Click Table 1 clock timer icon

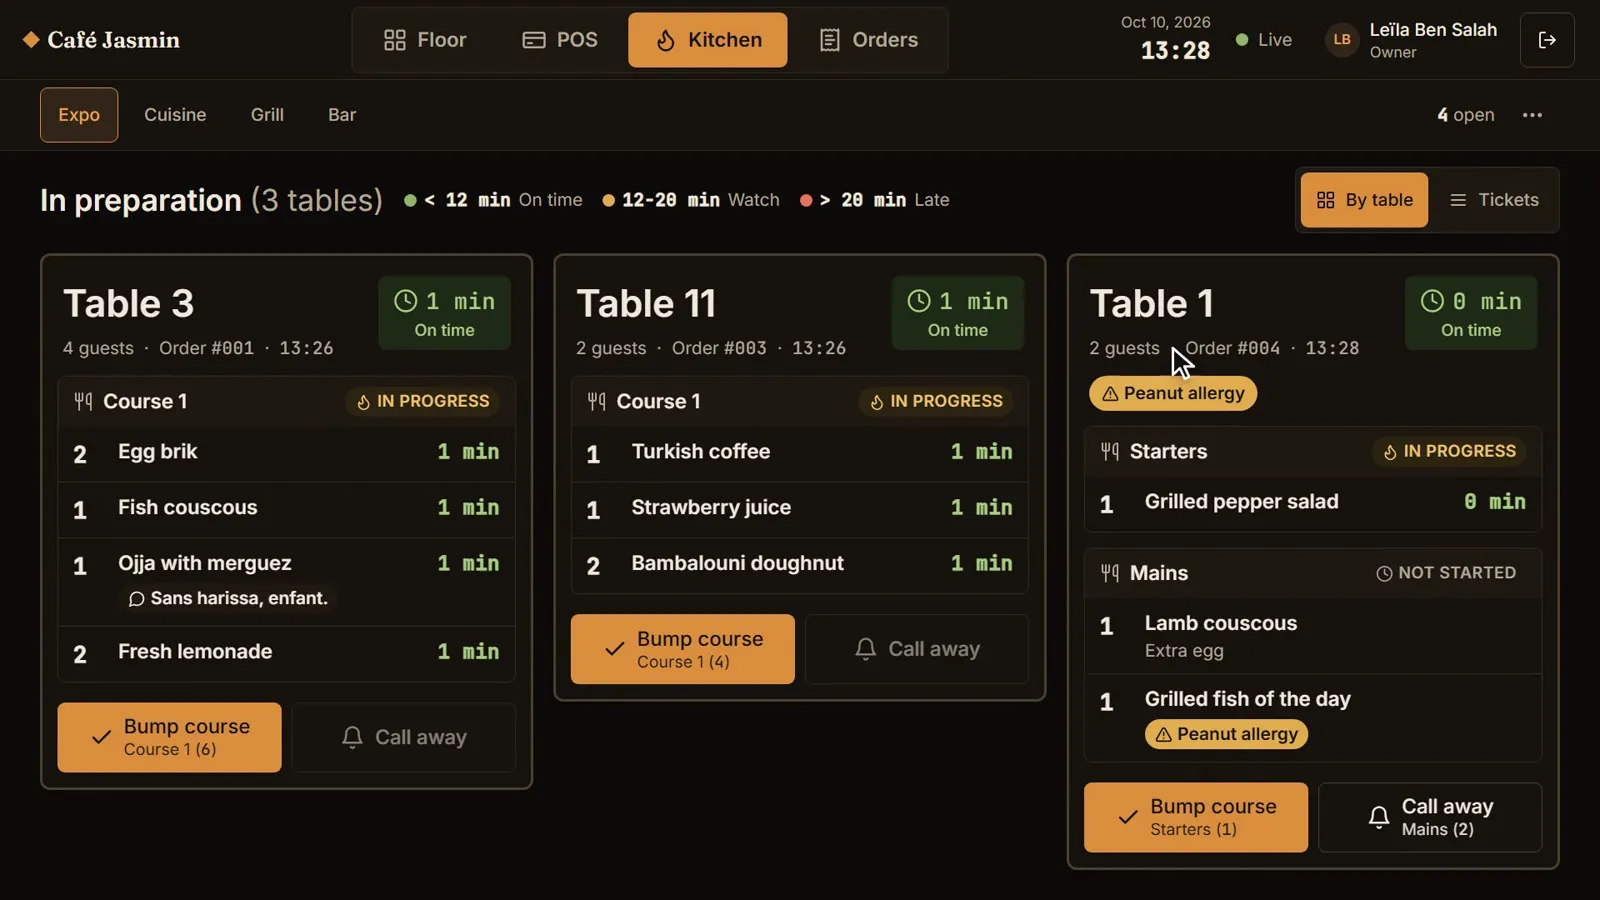pyautogui.click(x=1432, y=301)
